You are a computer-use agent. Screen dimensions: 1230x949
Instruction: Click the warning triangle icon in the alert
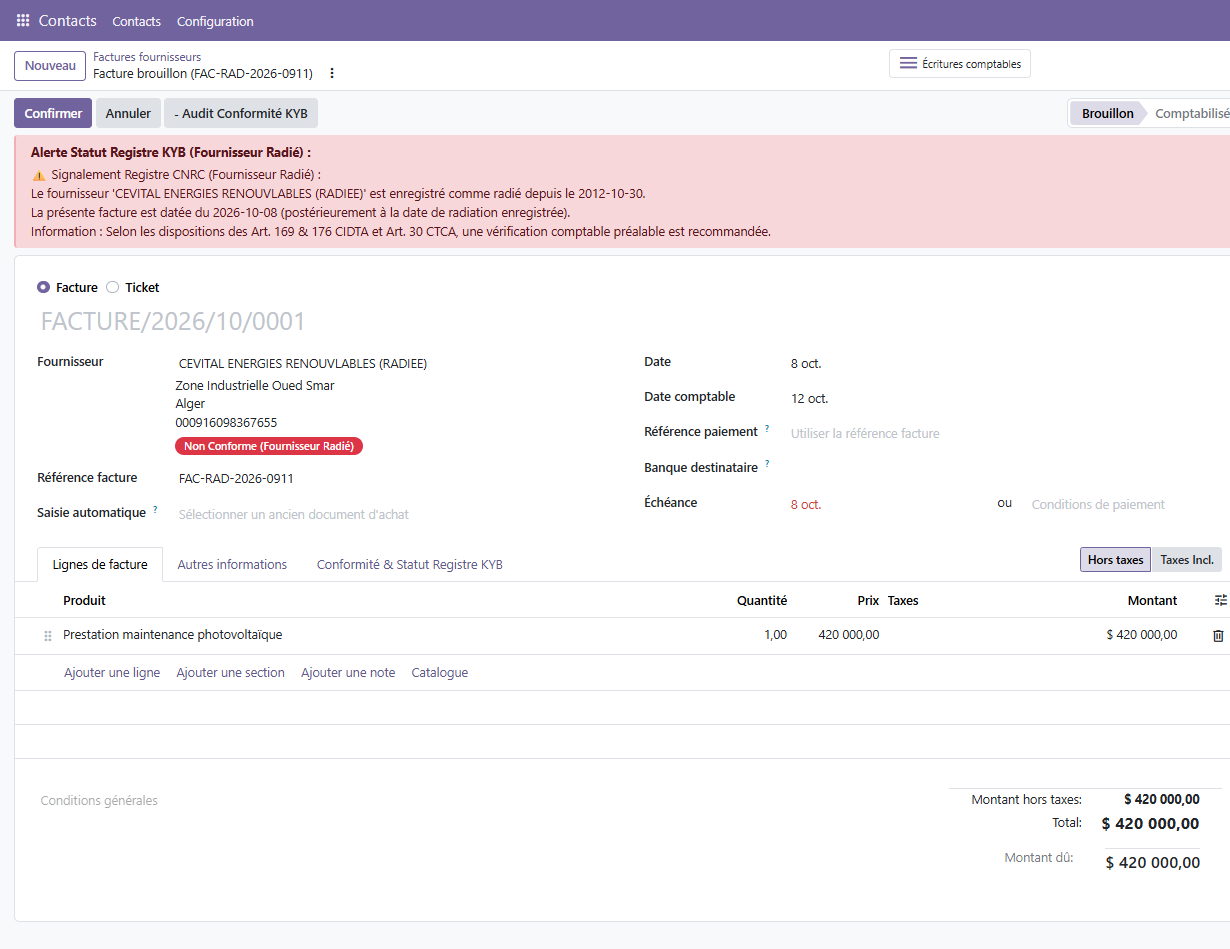39,175
